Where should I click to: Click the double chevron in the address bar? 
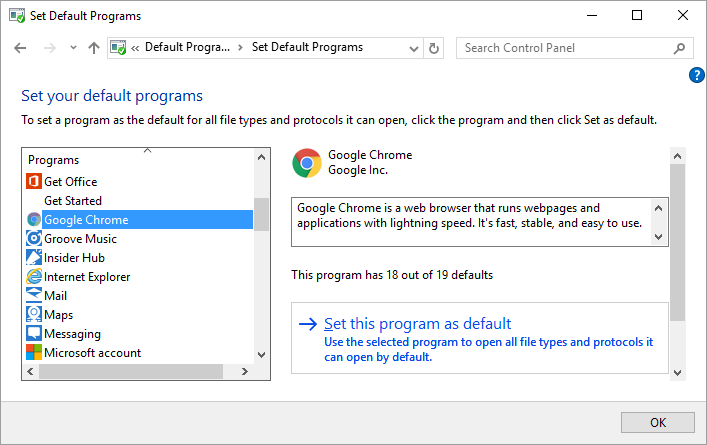(x=135, y=48)
